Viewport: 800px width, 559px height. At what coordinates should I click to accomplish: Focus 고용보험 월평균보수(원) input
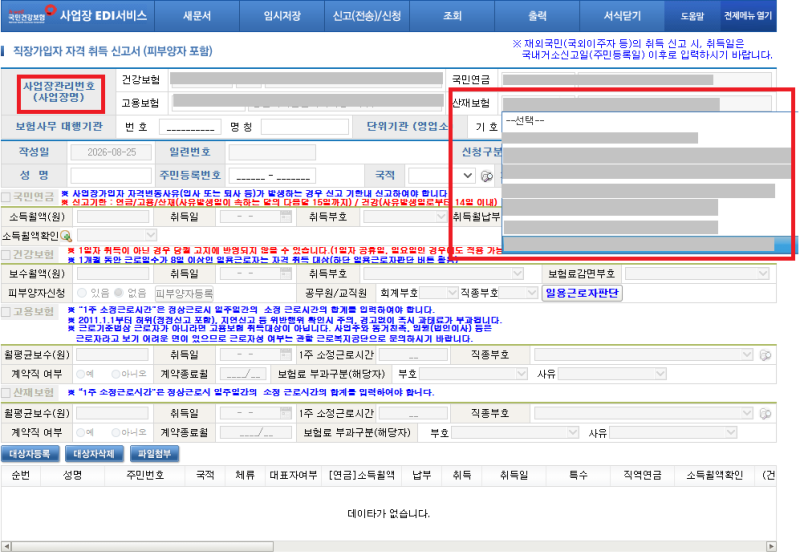coord(112,354)
